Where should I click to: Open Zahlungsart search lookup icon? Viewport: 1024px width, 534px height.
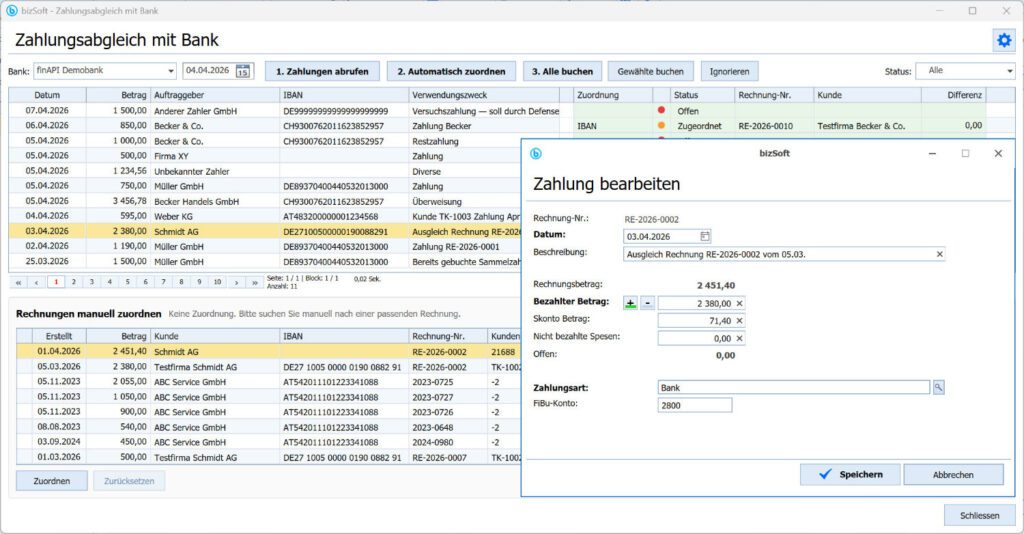[x=938, y=388]
